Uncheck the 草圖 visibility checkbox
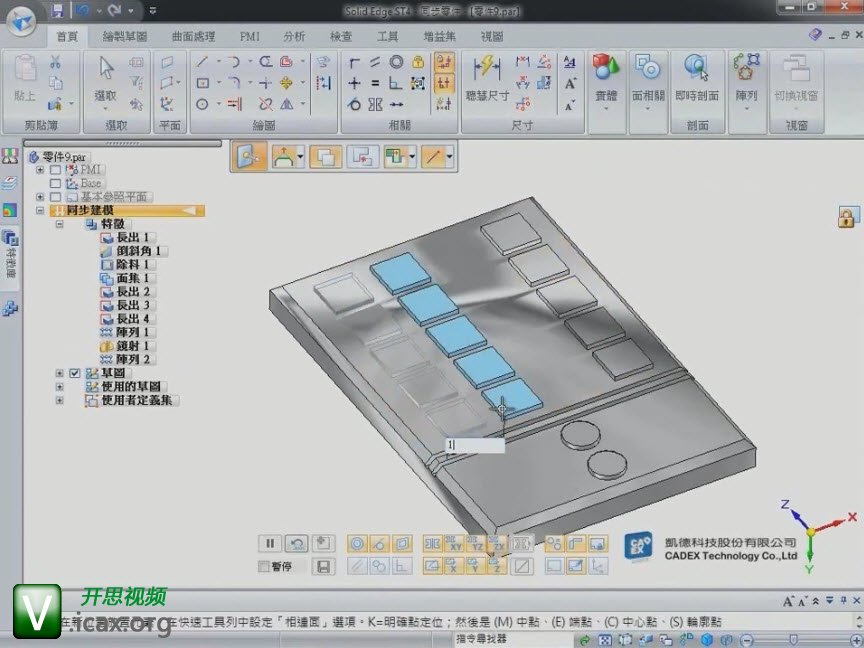Screen dimensions: 864x648 click(74, 373)
